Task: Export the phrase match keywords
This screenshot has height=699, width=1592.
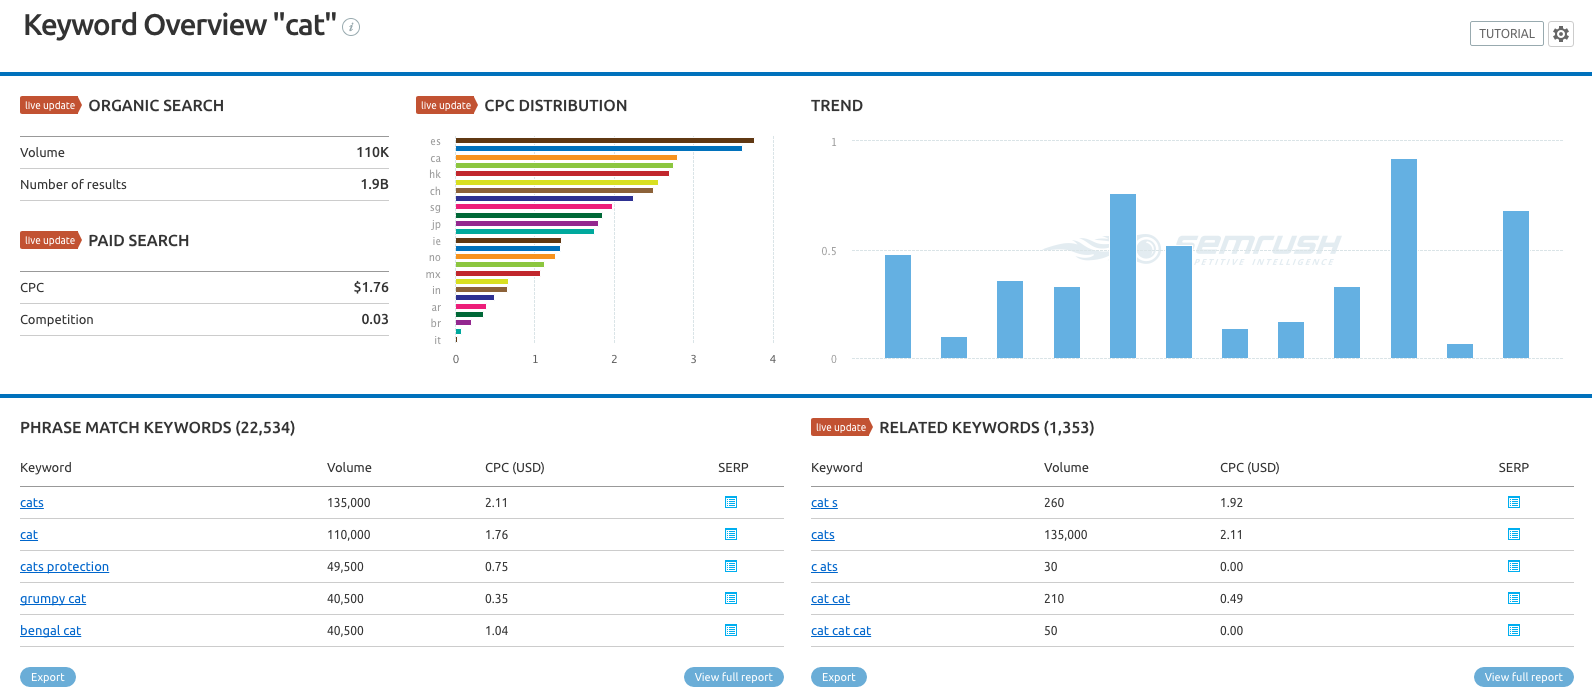Action: 48,677
